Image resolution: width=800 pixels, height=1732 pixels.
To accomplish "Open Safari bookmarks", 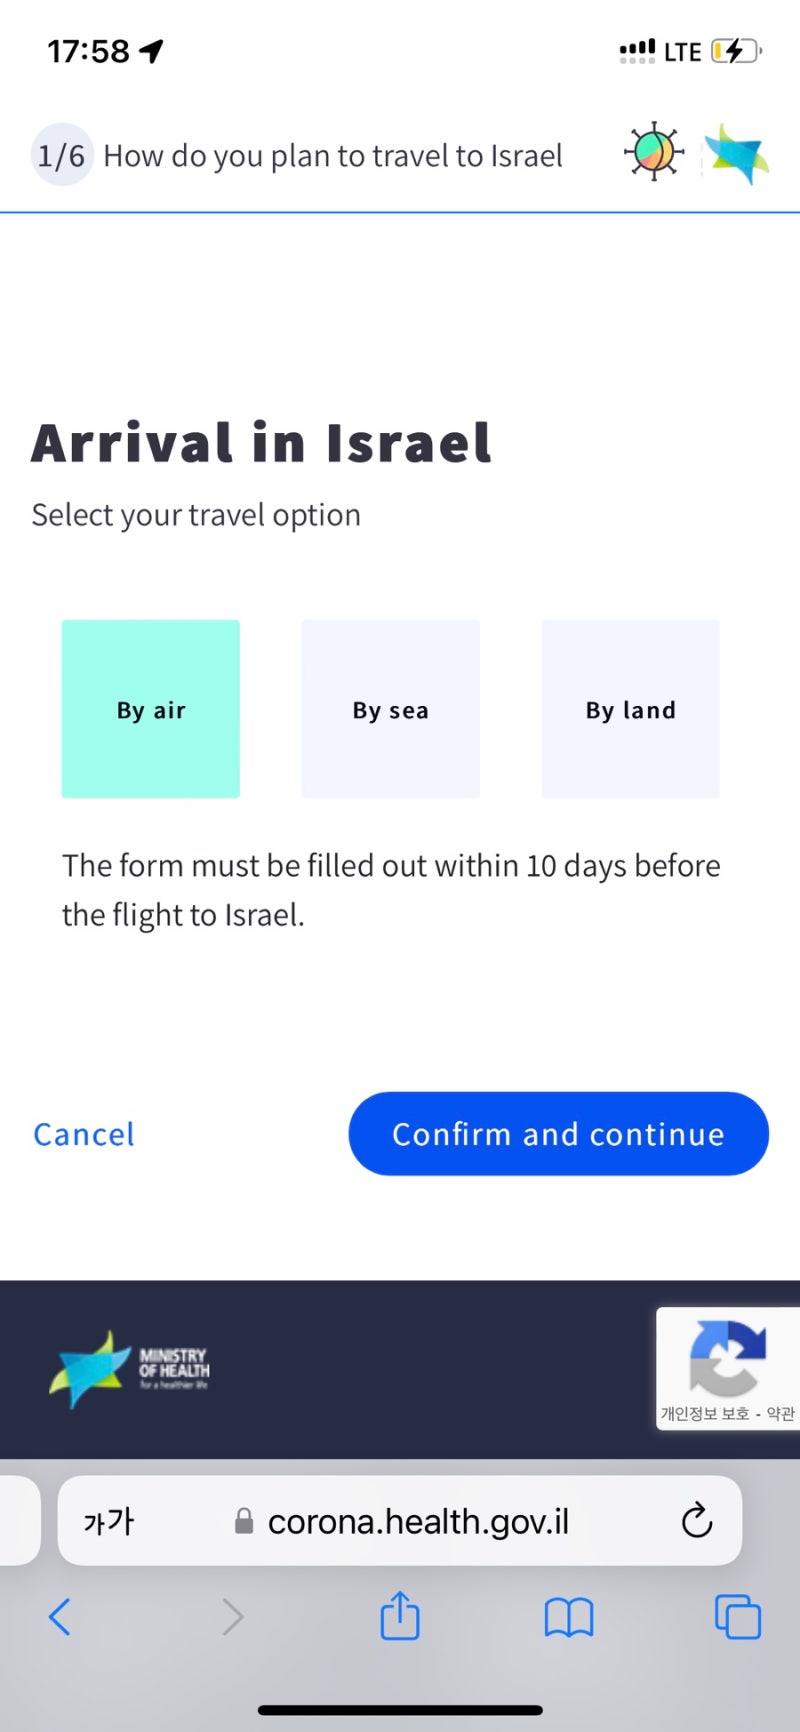I will tap(568, 1616).
